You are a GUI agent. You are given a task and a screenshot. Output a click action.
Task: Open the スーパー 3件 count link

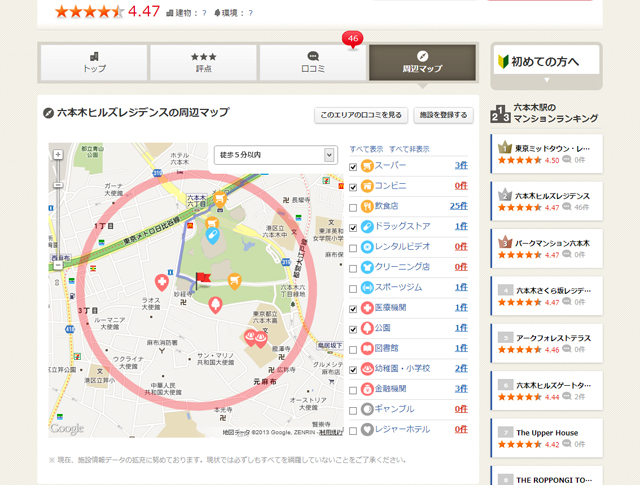click(x=461, y=166)
